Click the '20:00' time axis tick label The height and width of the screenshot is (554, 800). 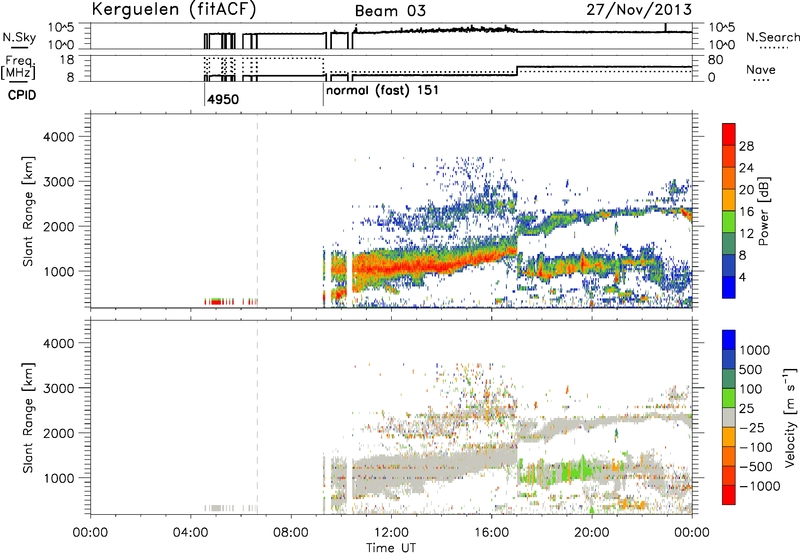tap(592, 533)
